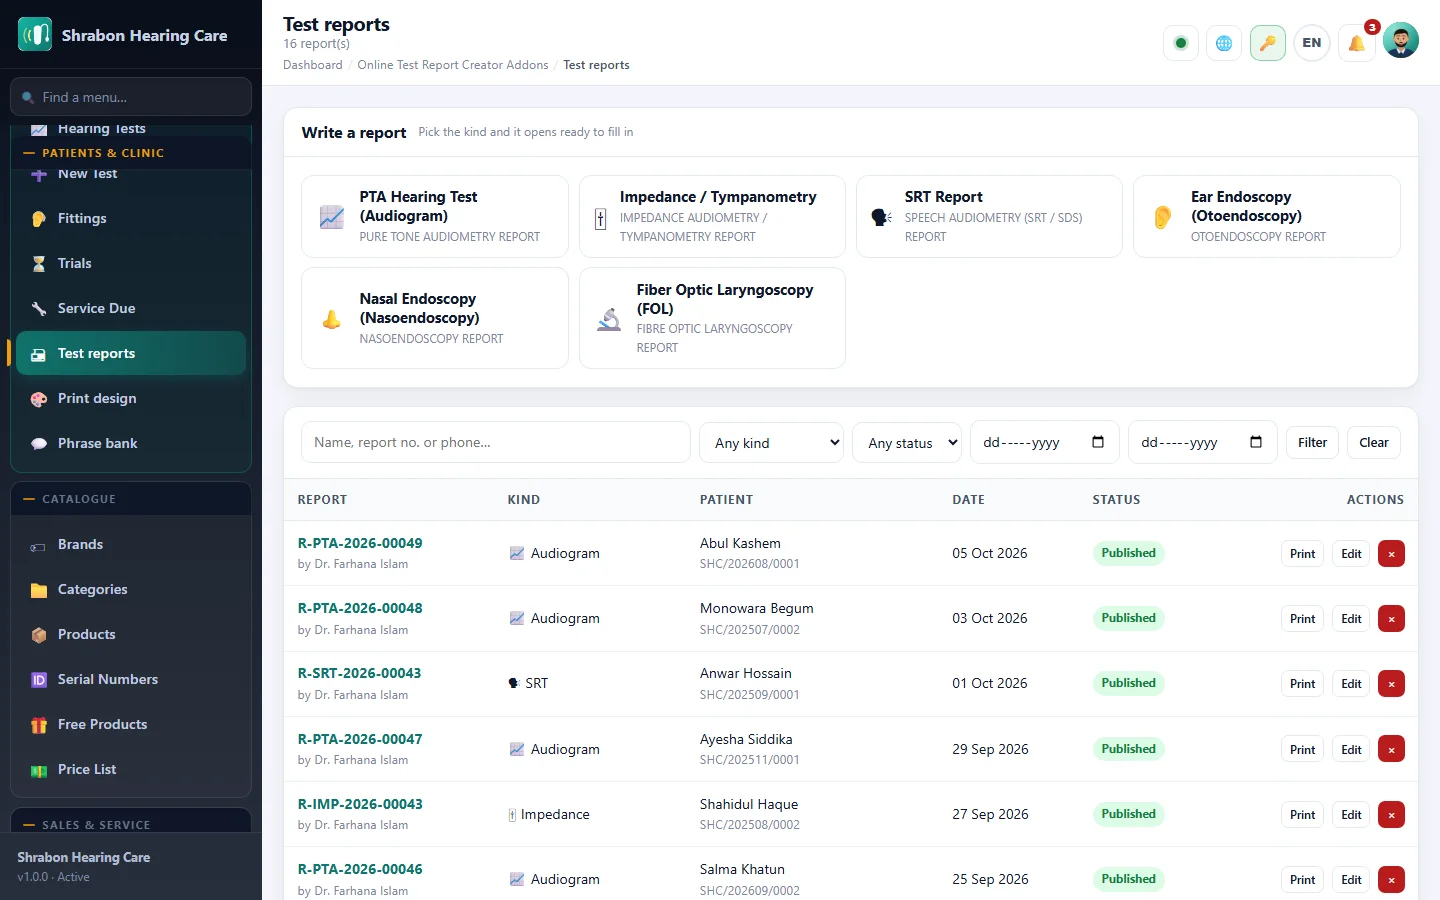Image resolution: width=1440 pixels, height=900 pixels.
Task: Start a Fiber Optic Laryngoscopy (FOL) report
Action: click(x=712, y=318)
